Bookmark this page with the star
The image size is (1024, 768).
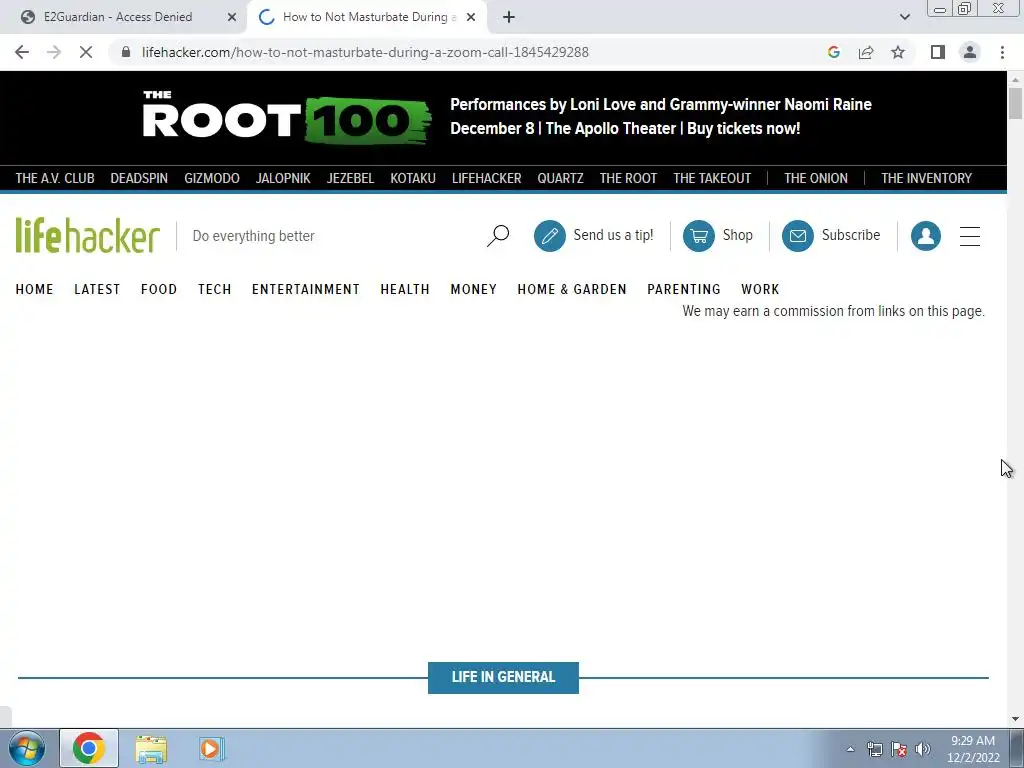[x=898, y=52]
